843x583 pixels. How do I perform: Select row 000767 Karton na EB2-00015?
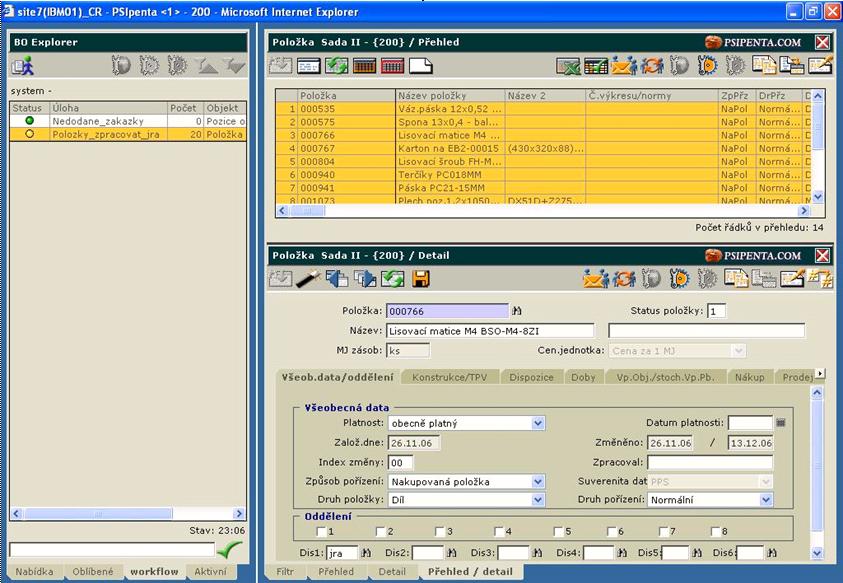coord(543,148)
